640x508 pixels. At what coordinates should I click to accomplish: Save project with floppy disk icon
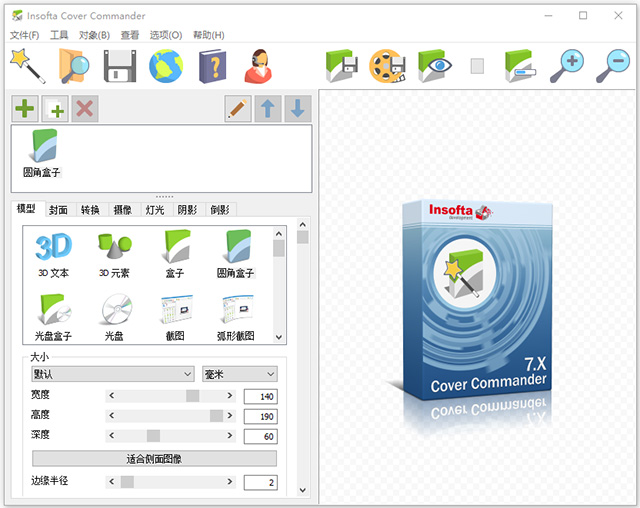[120, 66]
